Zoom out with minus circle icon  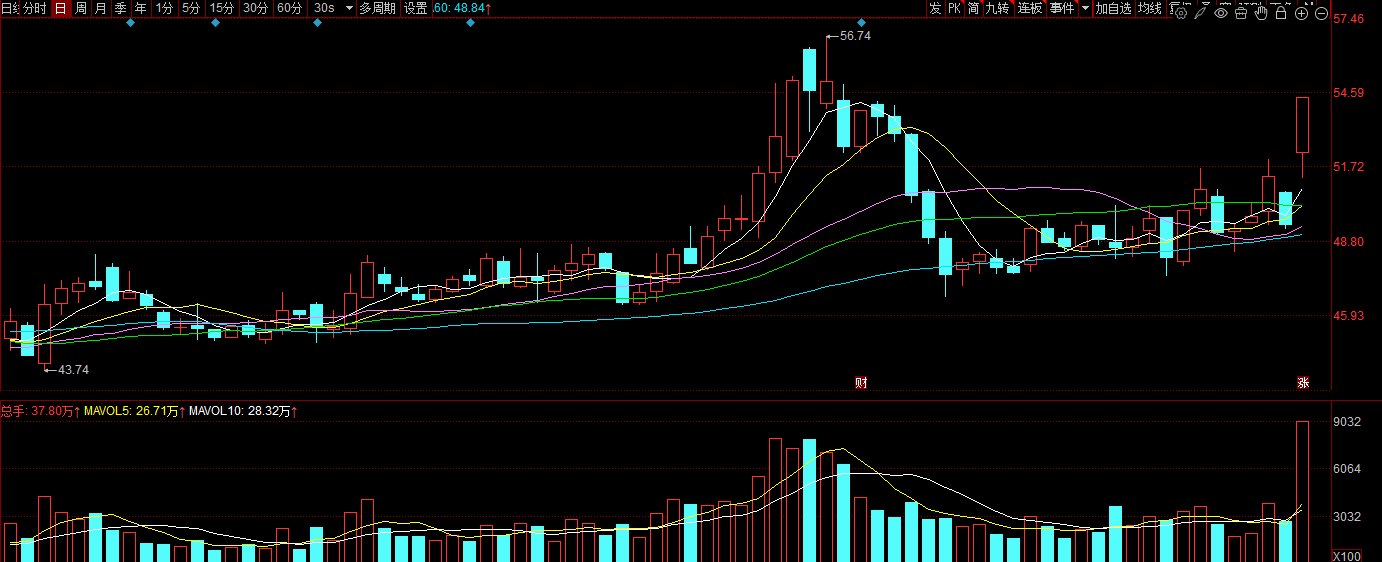1321,13
